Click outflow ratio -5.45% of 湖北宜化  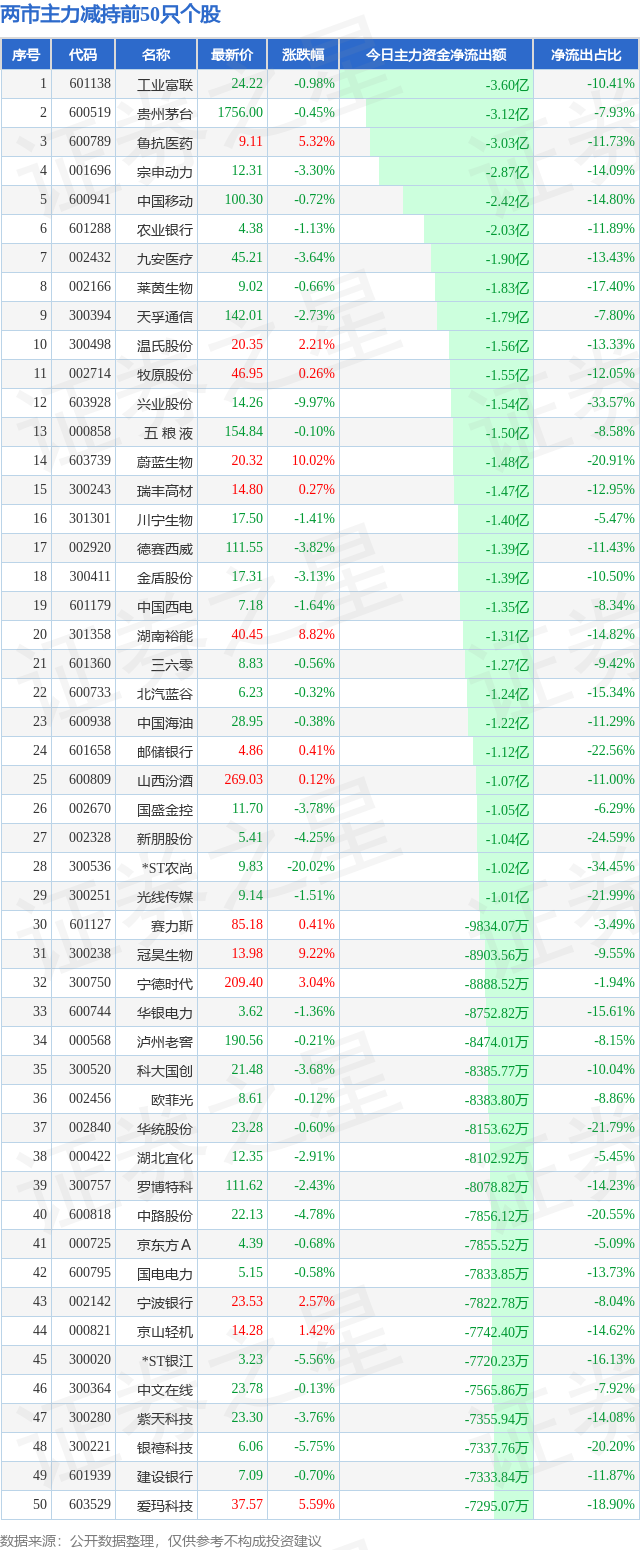point(614,1157)
